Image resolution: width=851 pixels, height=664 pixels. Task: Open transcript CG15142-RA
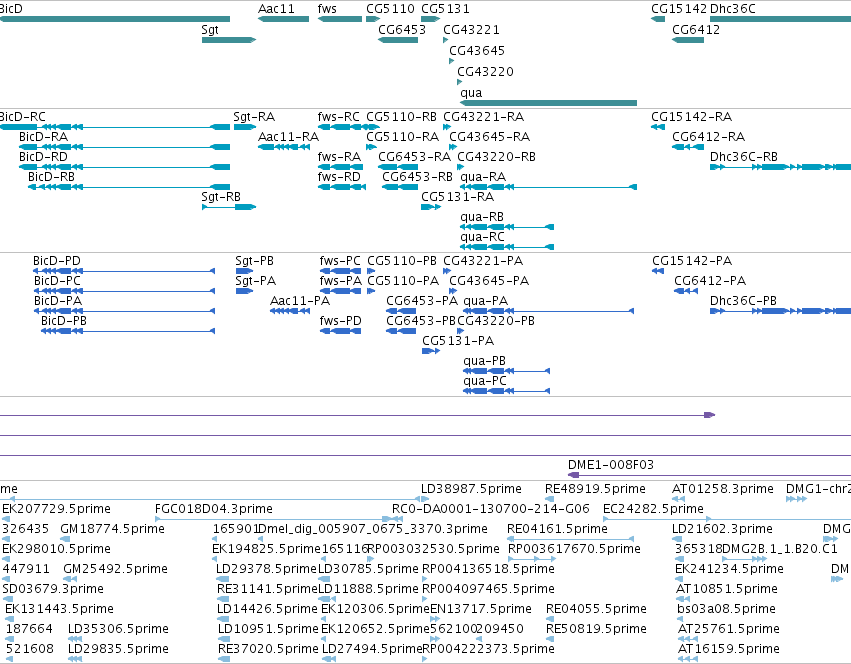coord(691,117)
